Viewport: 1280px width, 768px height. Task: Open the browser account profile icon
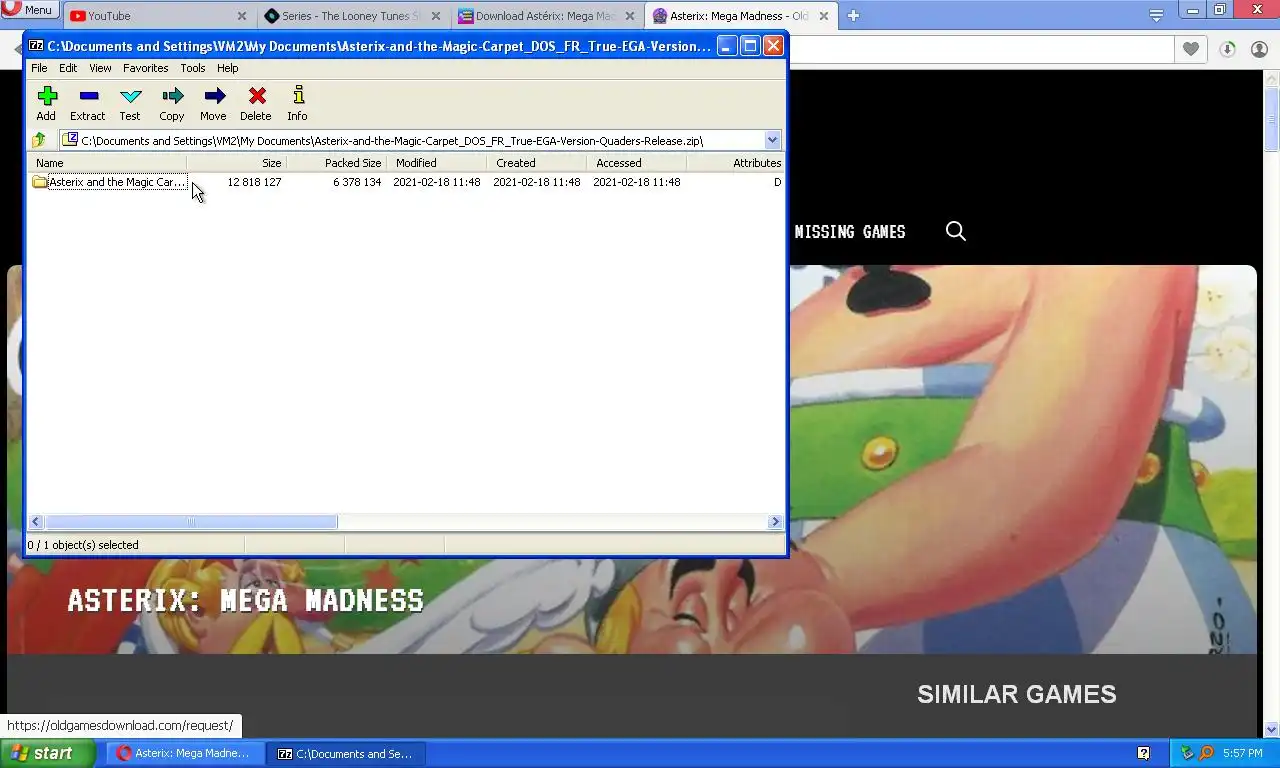tap(1259, 49)
